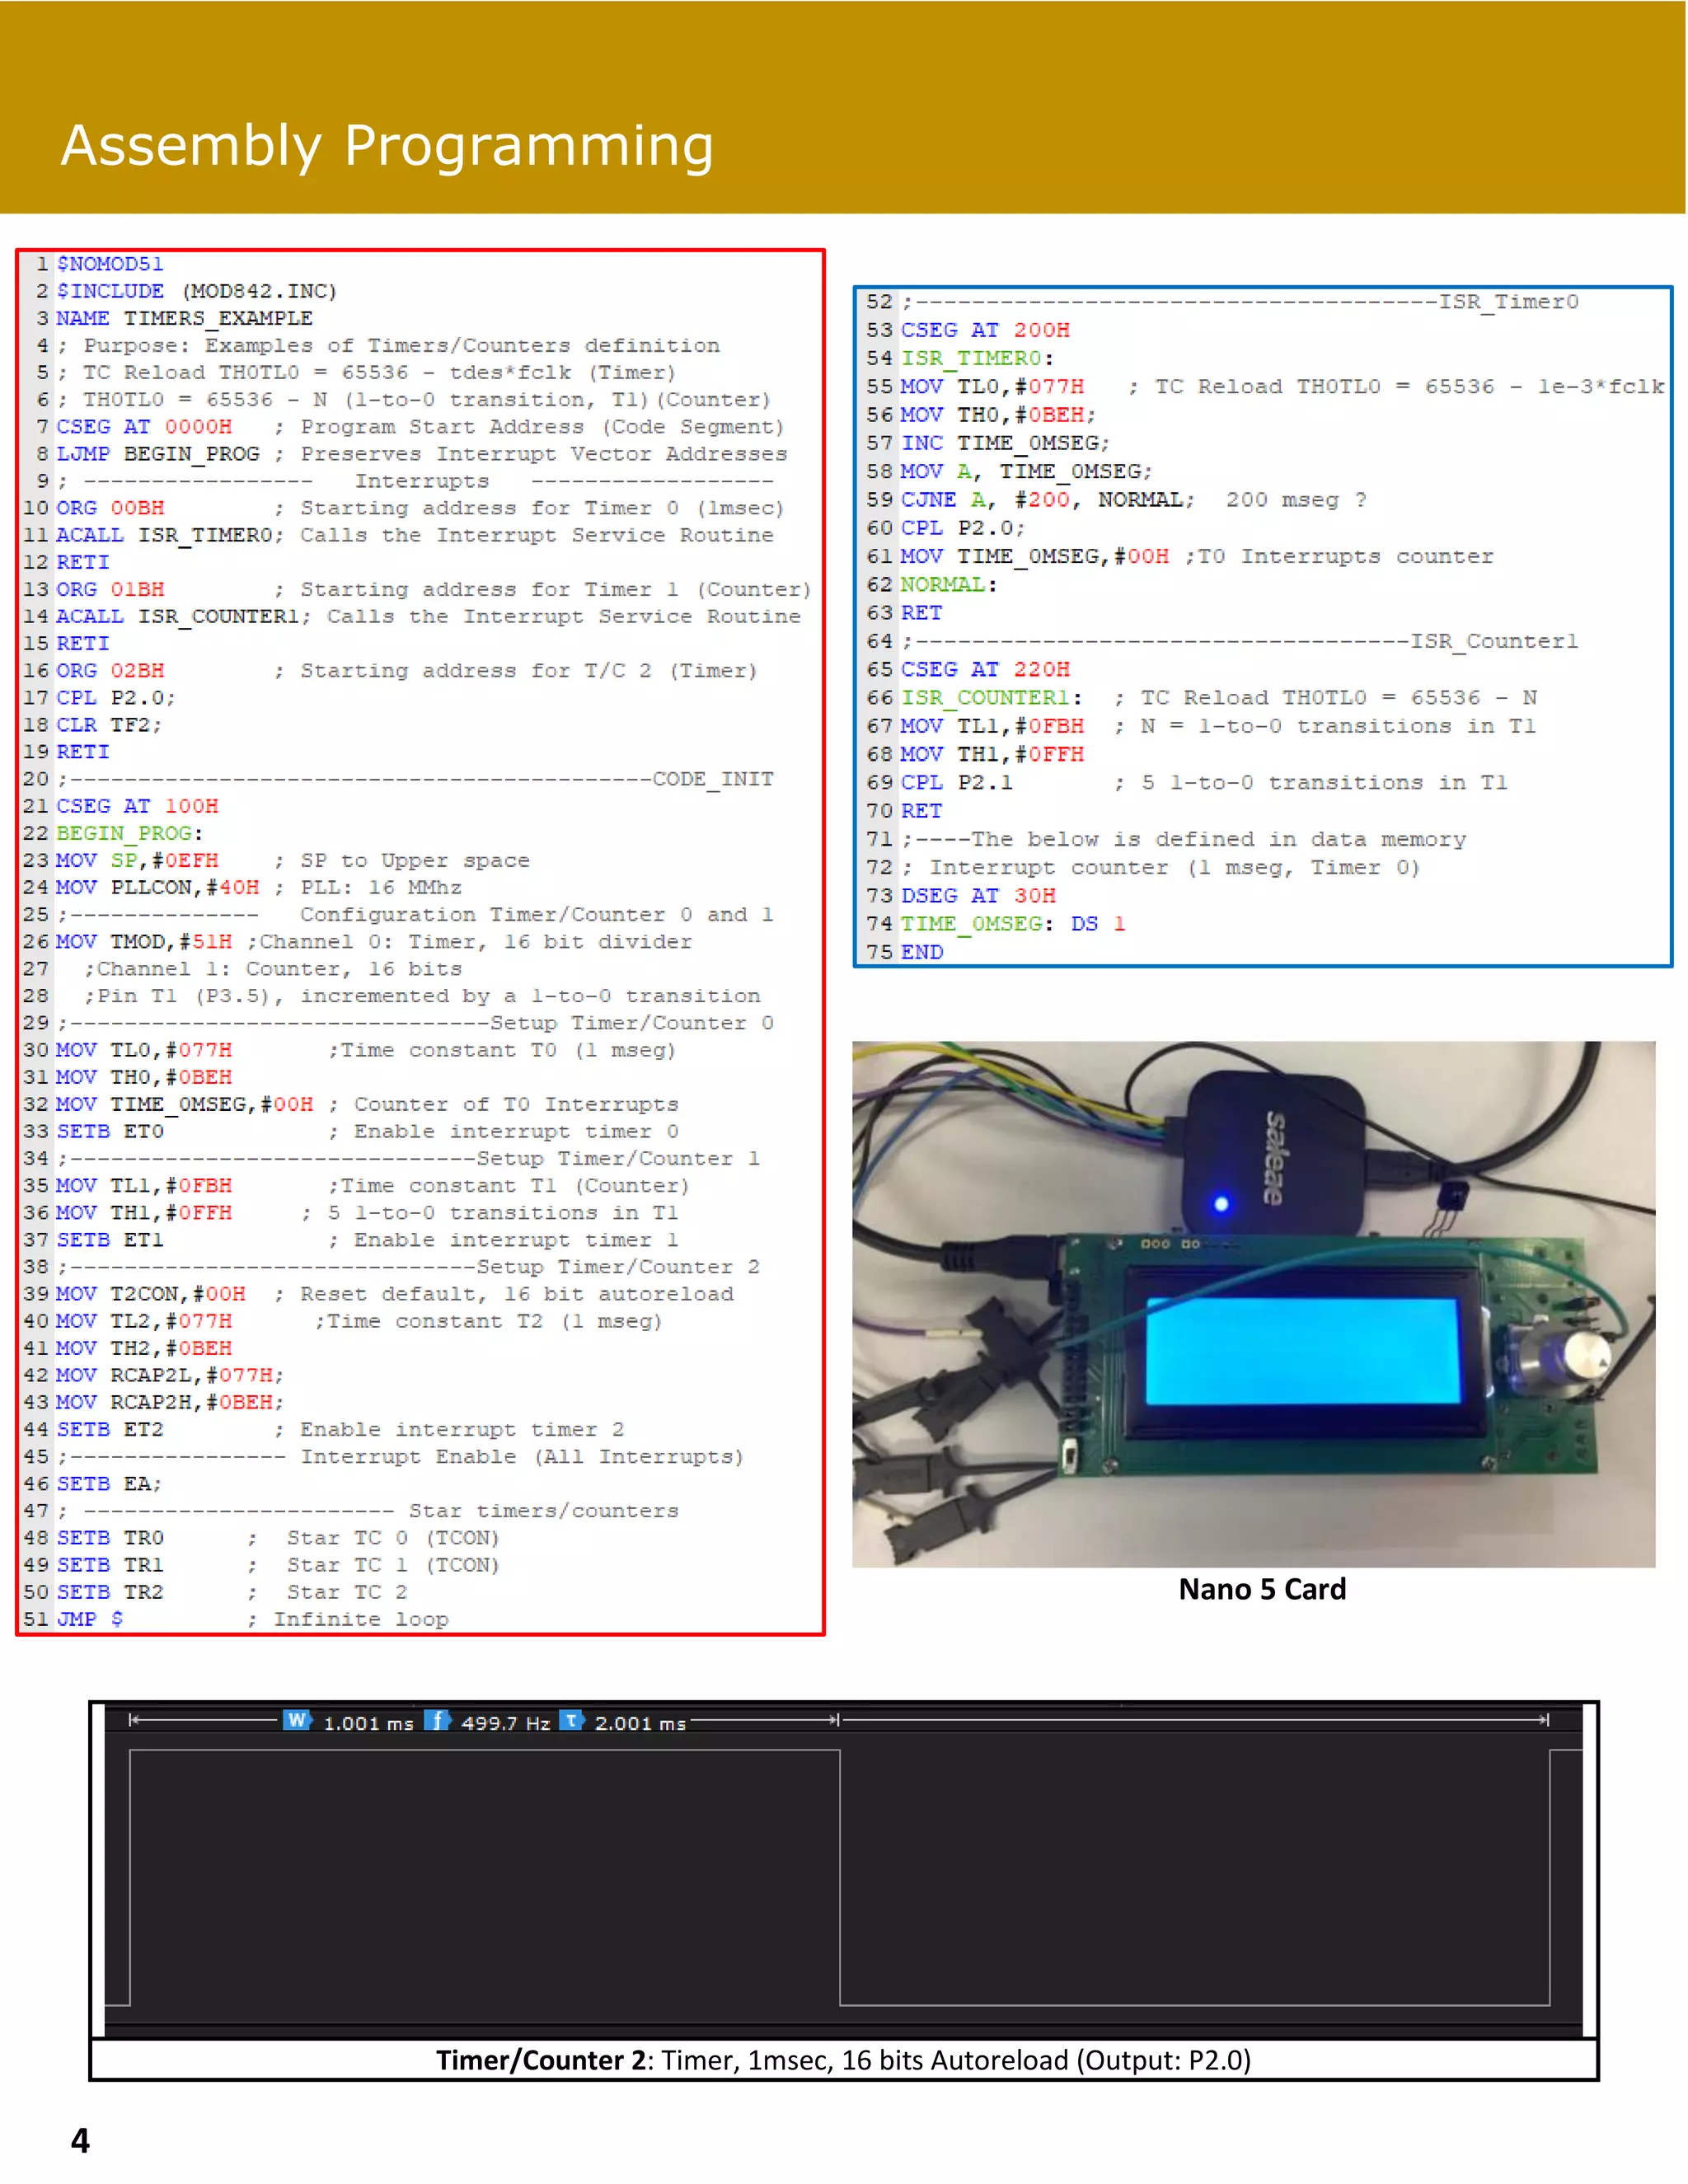Click the falling edge of the captured waveform
The height and width of the screenshot is (2184, 1688).
[x=840, y=1877]
